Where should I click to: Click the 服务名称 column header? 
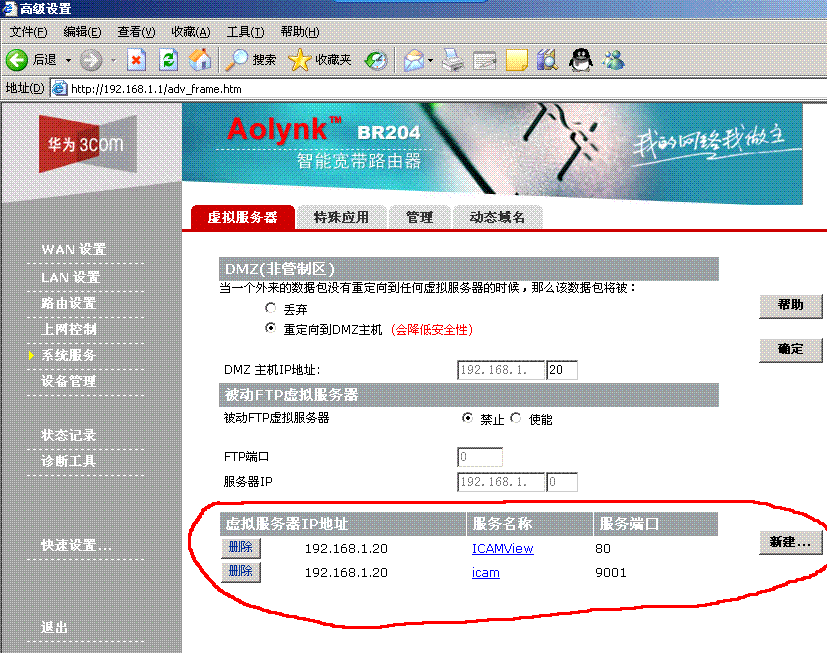coord(530,524)
